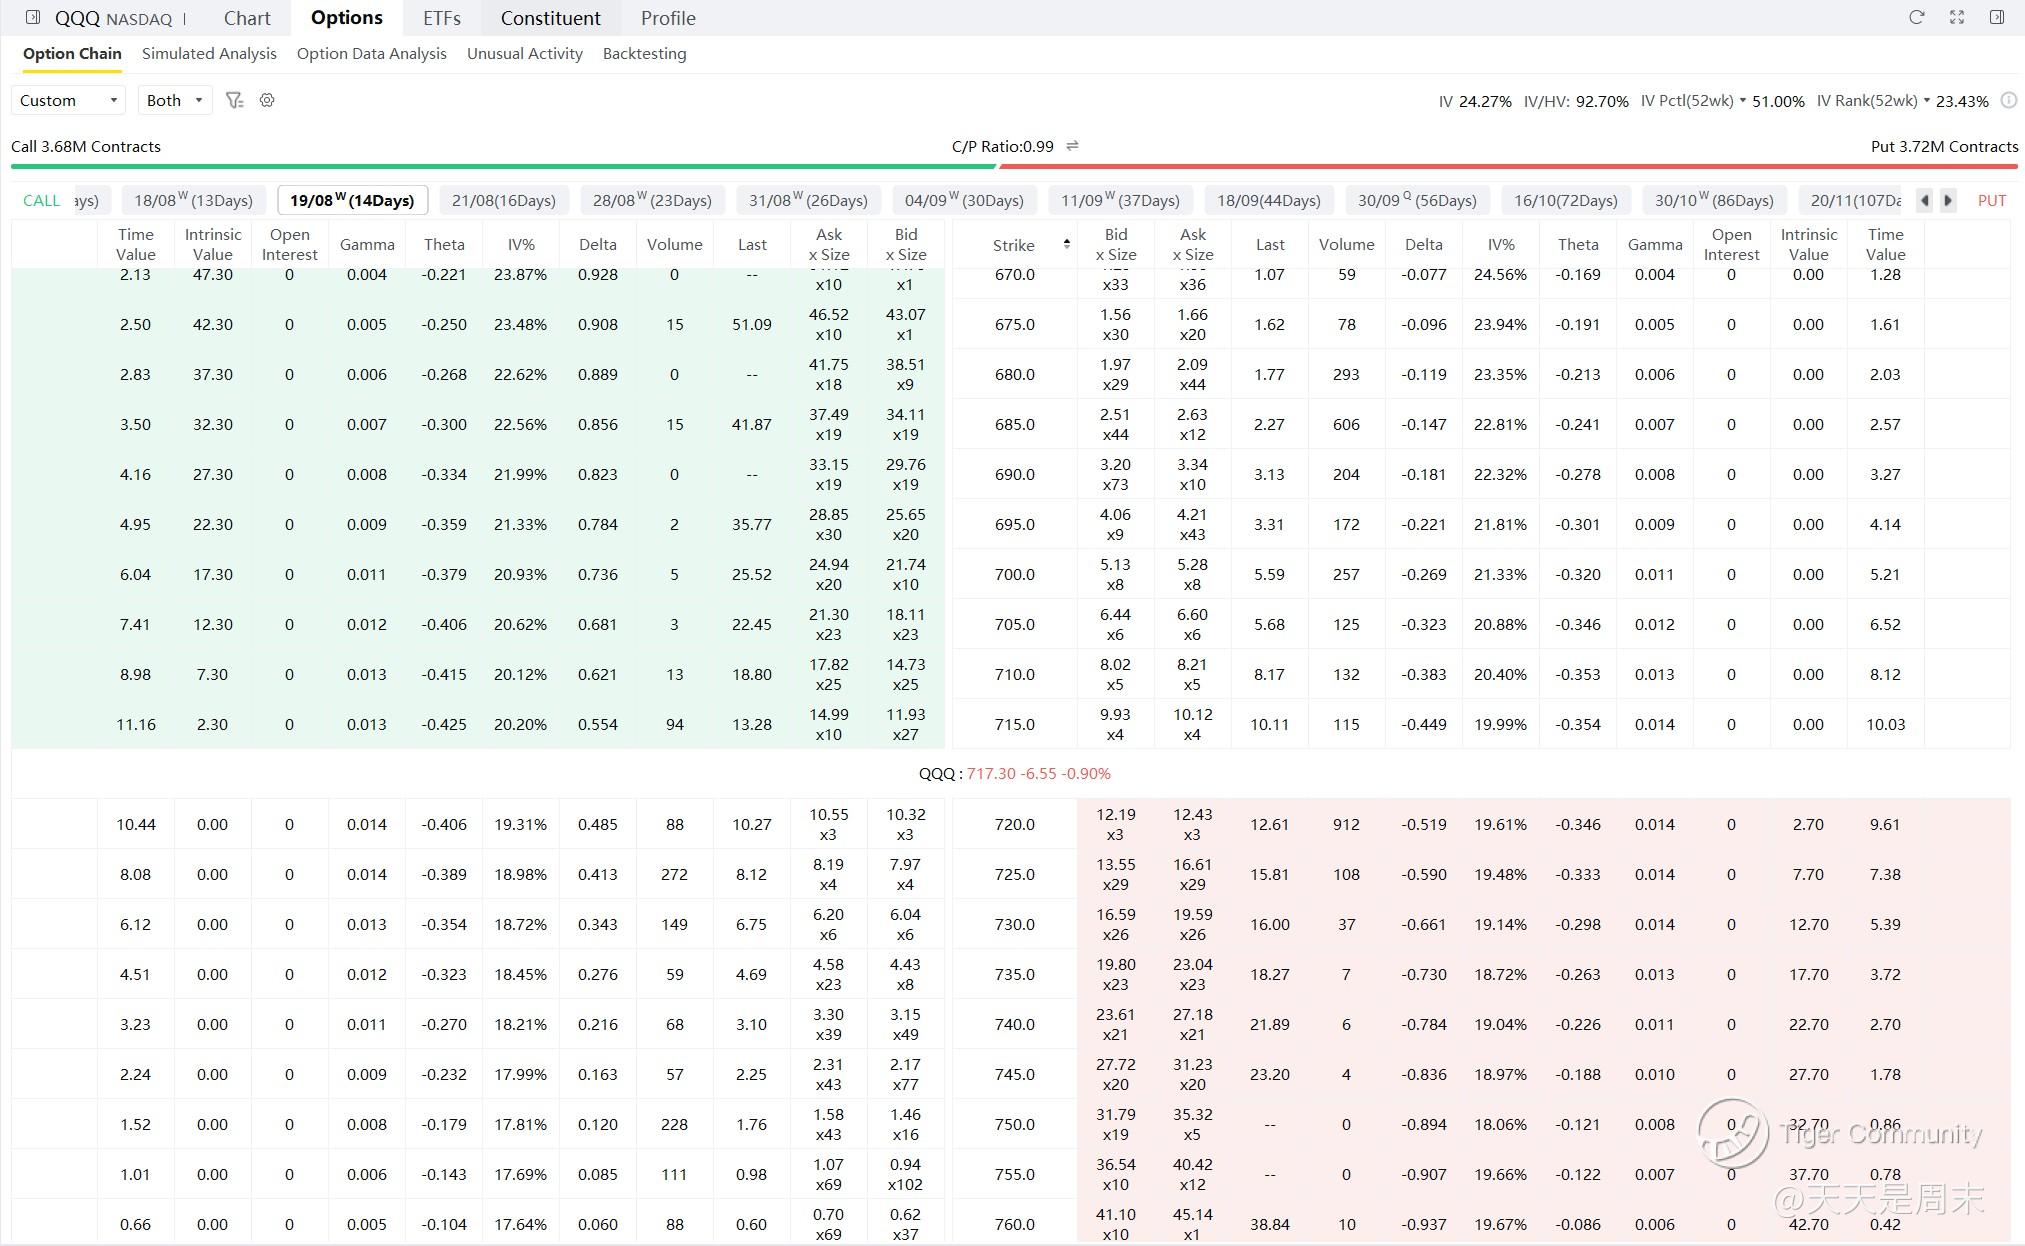Open option chain settings gear
The width and height of the screenshot is (2025, 1246).
point(267,100)
